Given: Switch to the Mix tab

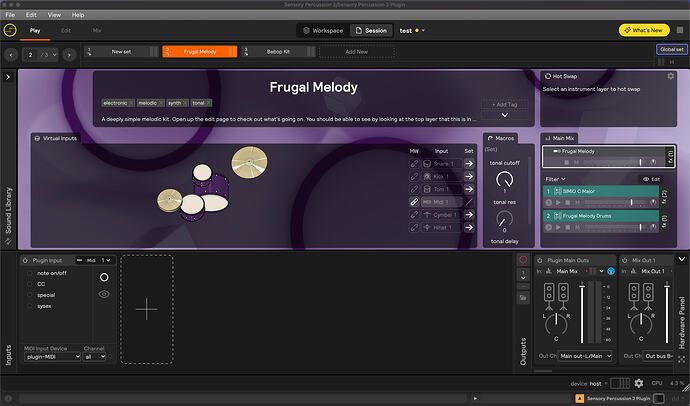Looking at the screenshot, I should tap(97, 30).
